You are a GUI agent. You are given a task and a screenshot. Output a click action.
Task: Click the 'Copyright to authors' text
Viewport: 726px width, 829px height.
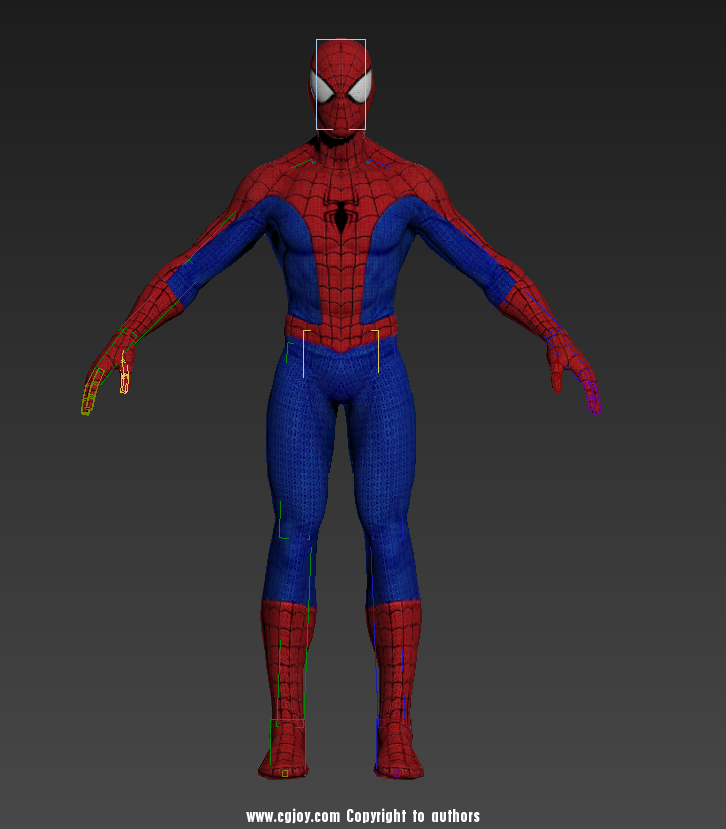pos(413,816)
